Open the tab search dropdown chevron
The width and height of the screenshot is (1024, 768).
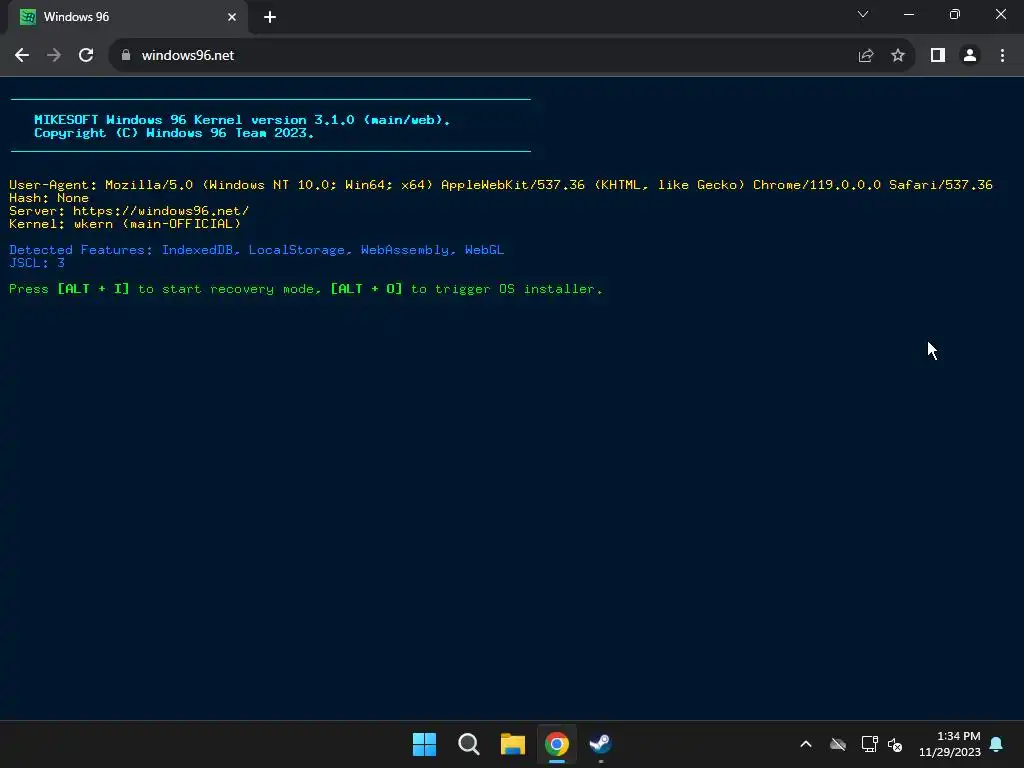pyautogui.click(x=863, y=14)
